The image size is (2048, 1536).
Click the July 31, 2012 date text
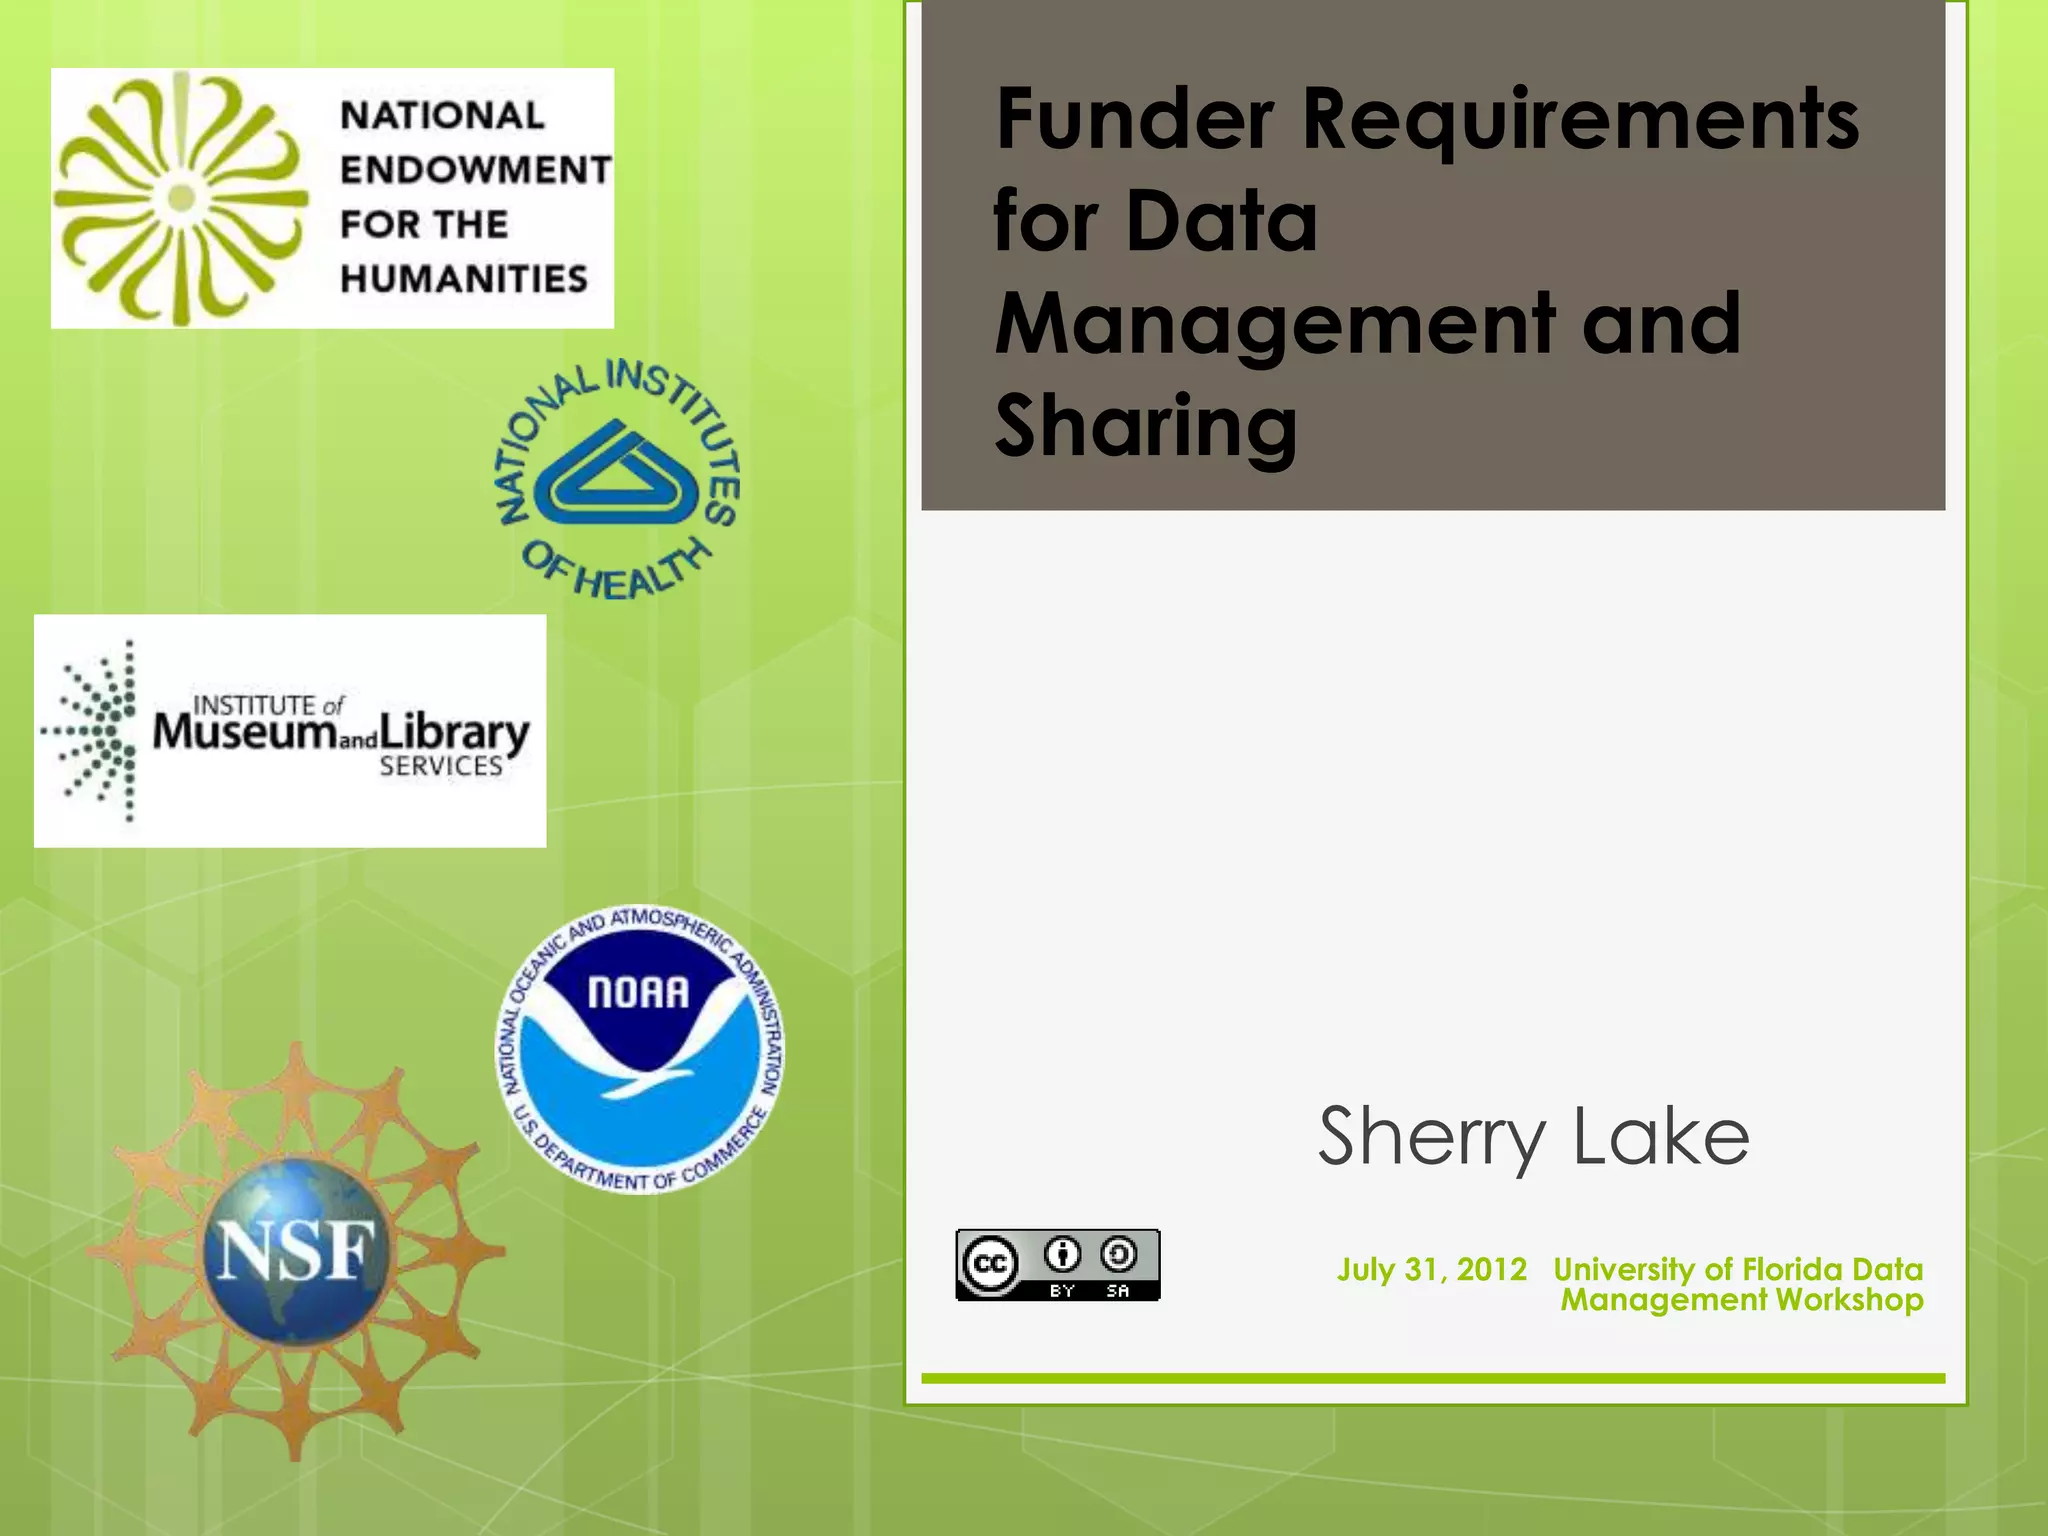1432,1269
